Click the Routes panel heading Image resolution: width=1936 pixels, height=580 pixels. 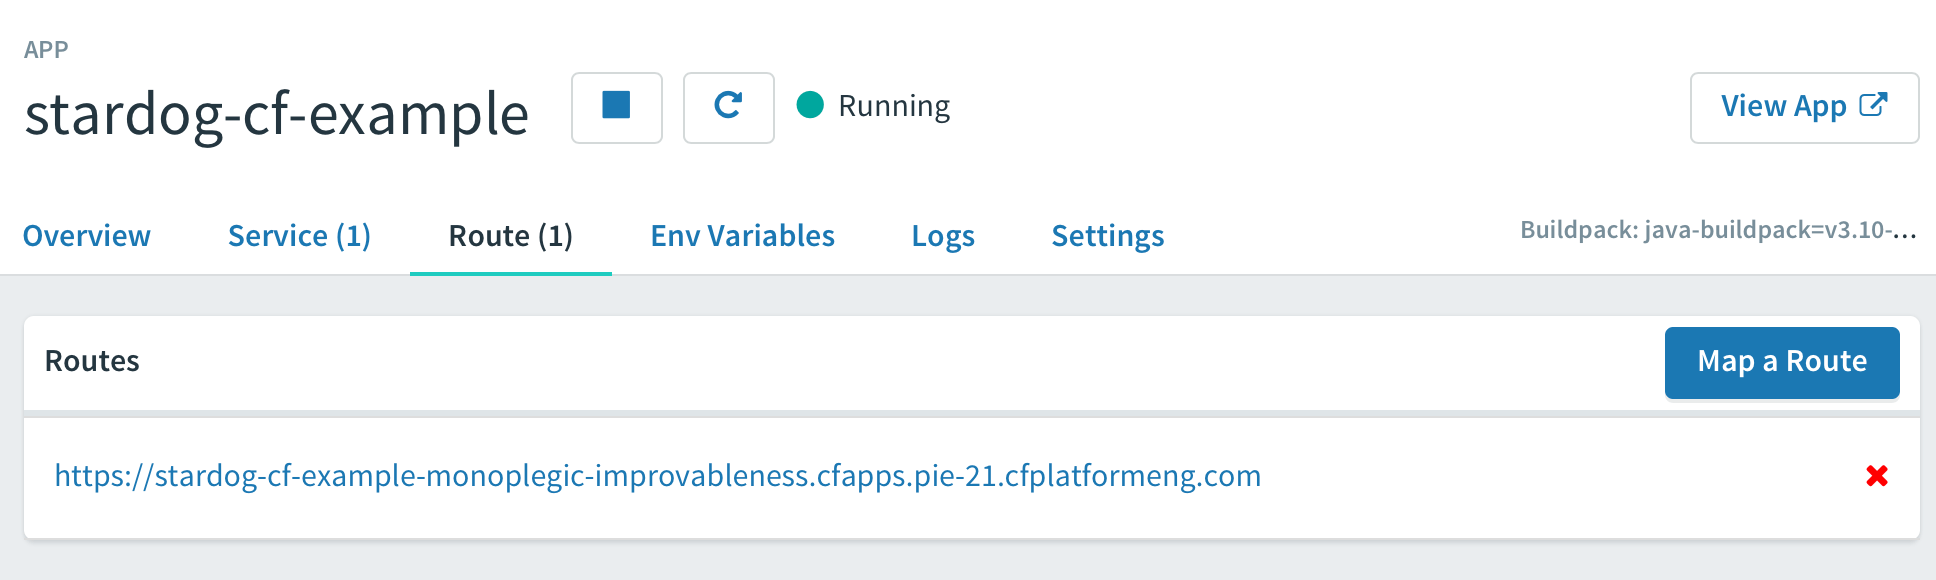pyautogui.click(x=92, y=361)
